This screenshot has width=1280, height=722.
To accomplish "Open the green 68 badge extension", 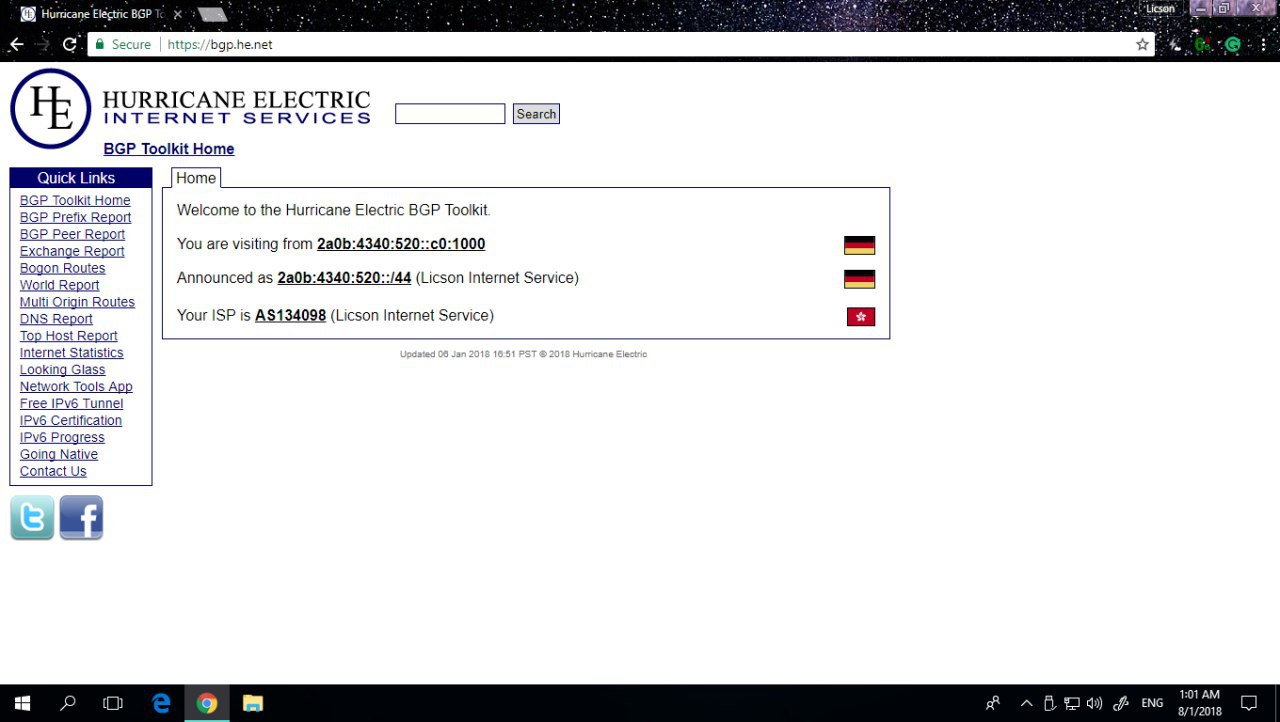I will (1203, 45).
